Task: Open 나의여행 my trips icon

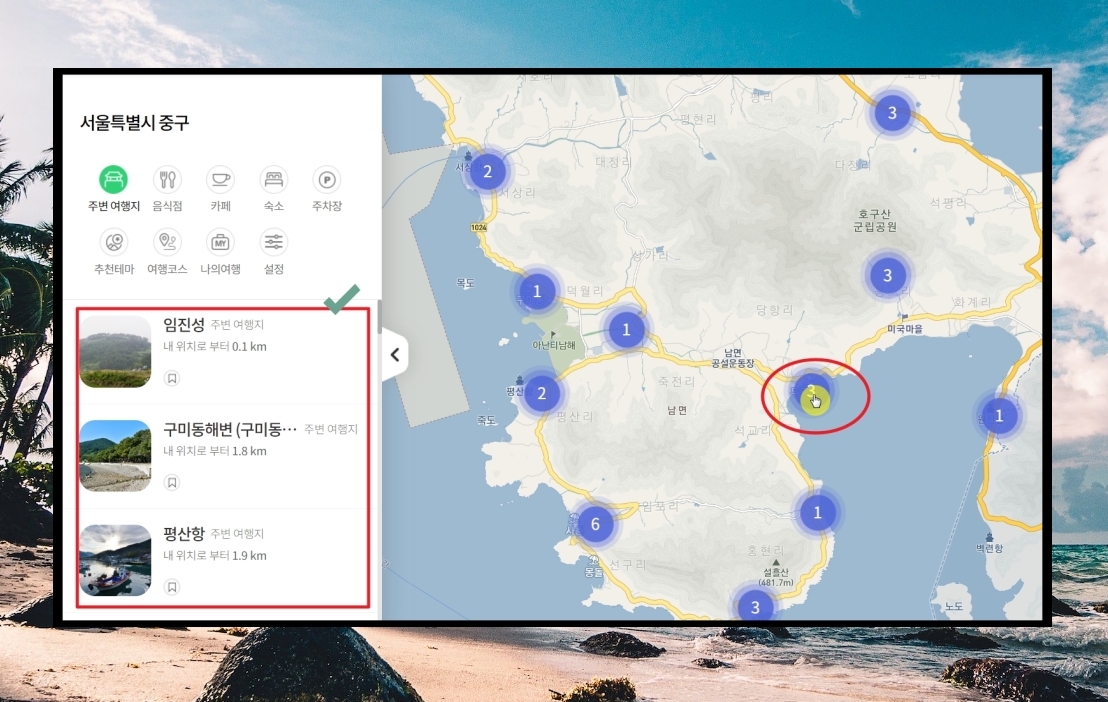Action: pos(220,242)
